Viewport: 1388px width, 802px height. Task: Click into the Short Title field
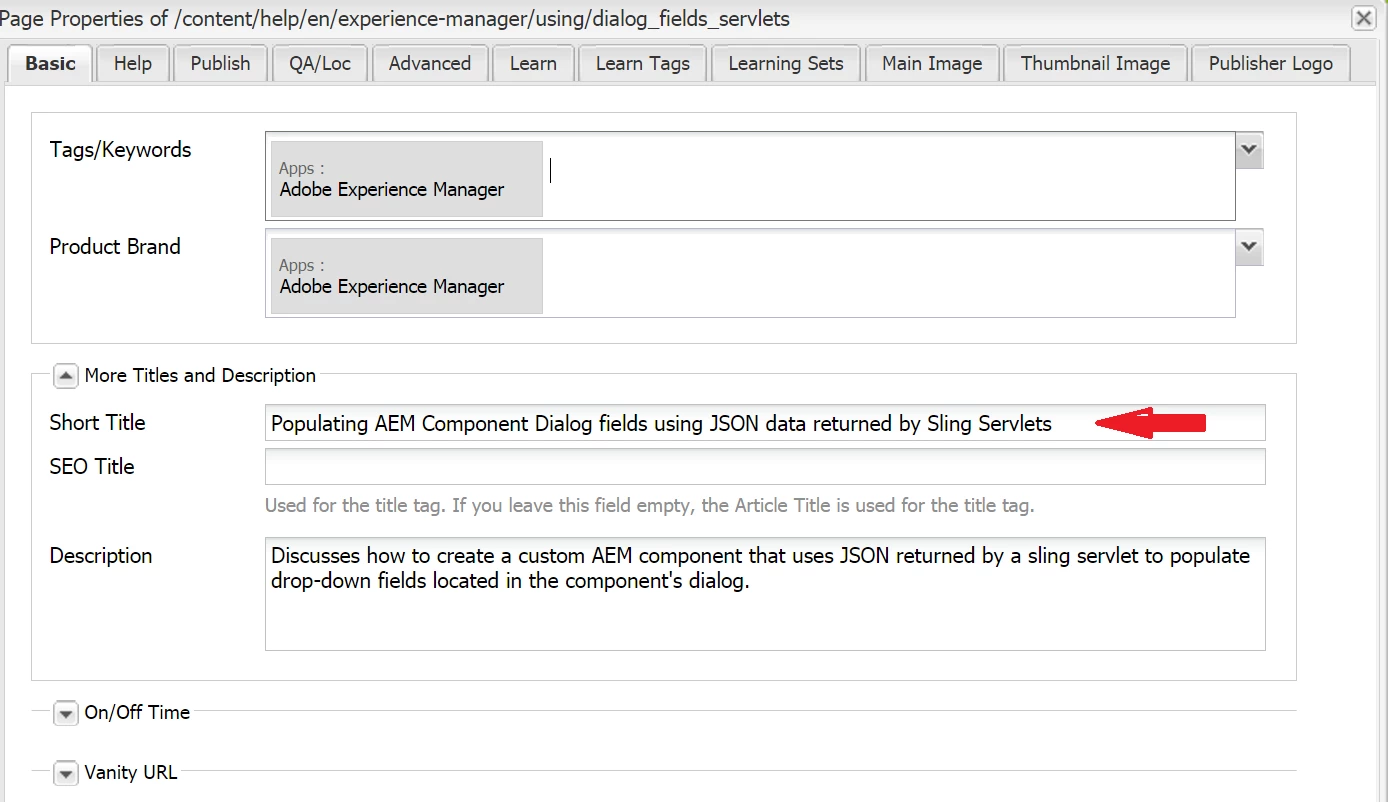(765, 423)
